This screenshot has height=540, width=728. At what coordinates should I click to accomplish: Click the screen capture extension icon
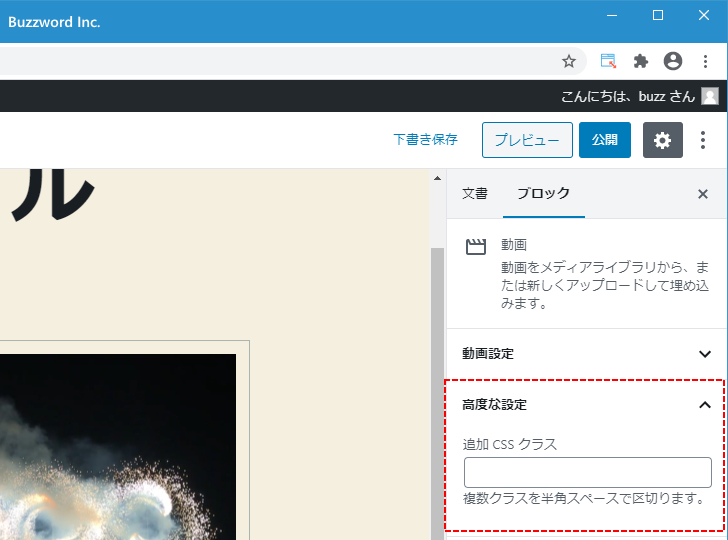pos(608,61)
